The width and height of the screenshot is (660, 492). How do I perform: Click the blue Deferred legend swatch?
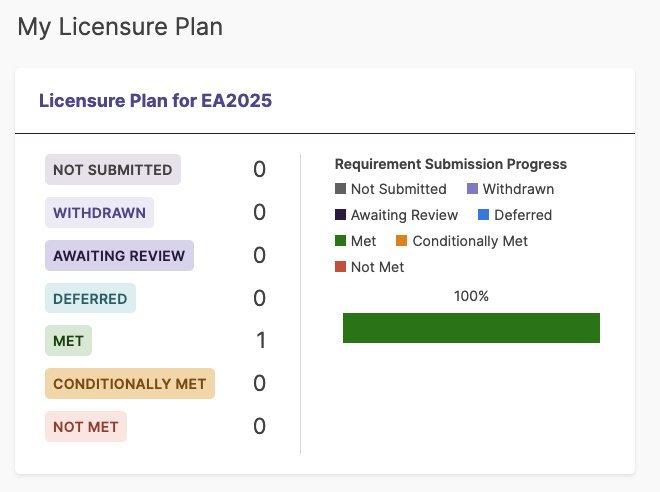(483, 215)
